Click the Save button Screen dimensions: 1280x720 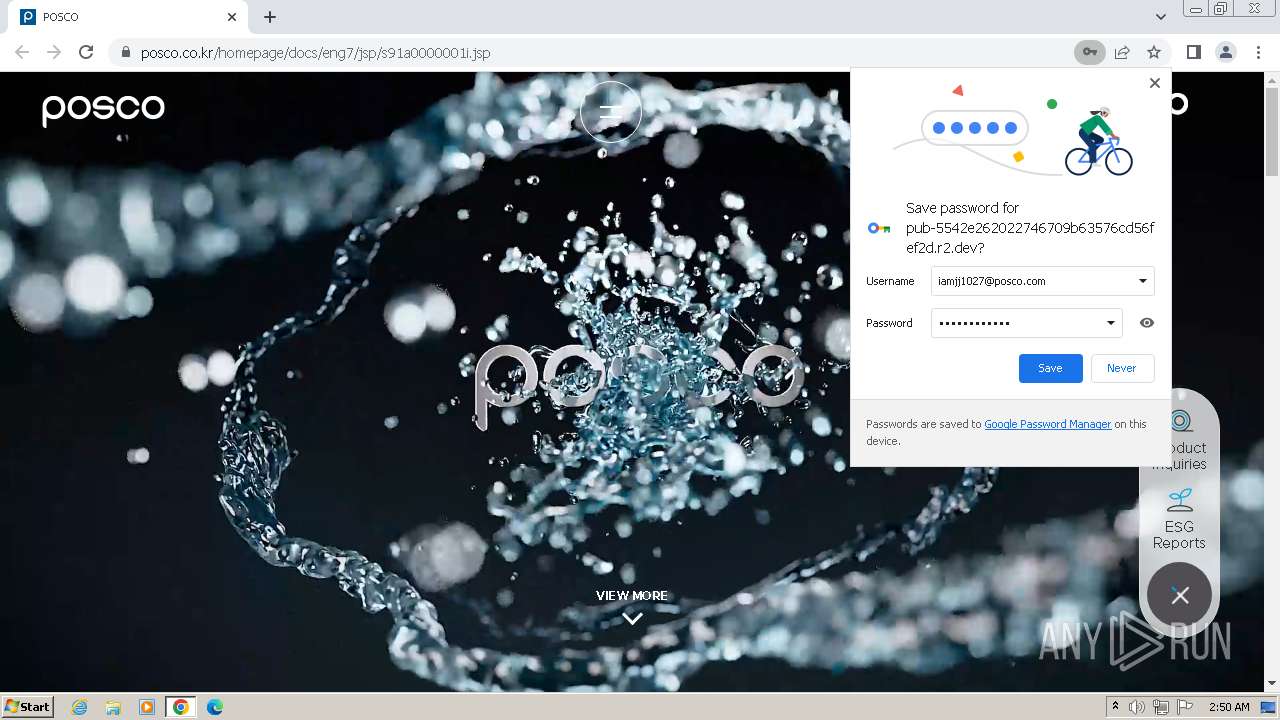(x=1050, y=368)
